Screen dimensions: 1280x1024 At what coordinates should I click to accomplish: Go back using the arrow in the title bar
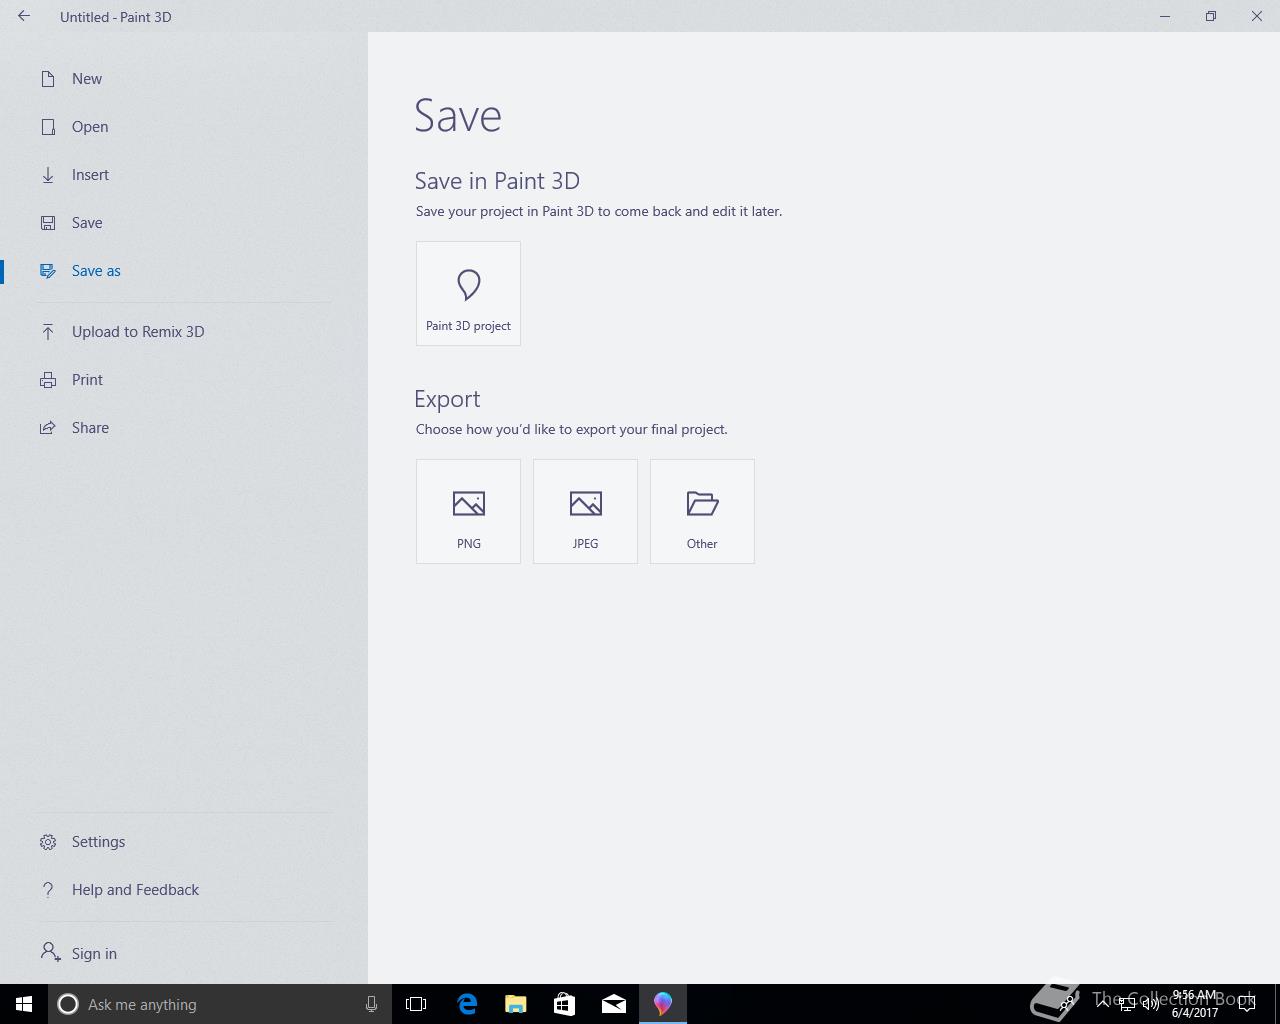pyautogui.click(x=24, y=16)
